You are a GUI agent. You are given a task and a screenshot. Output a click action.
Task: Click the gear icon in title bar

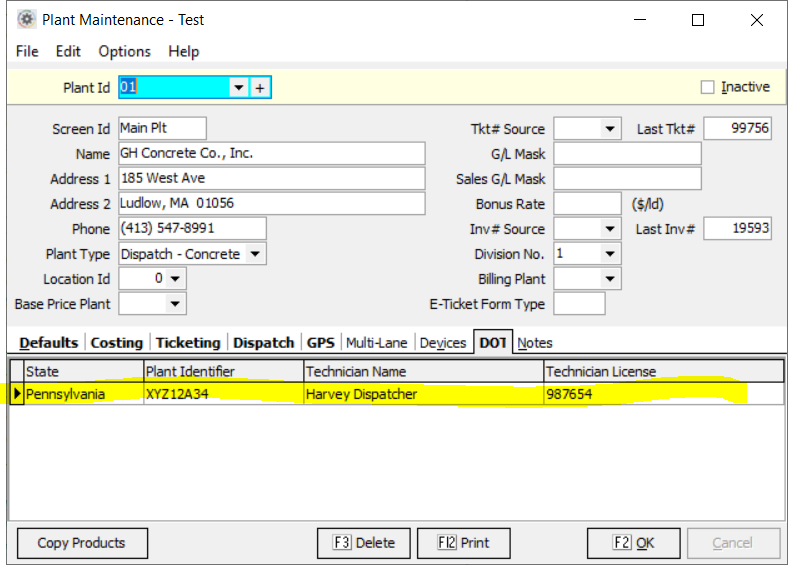25,20
